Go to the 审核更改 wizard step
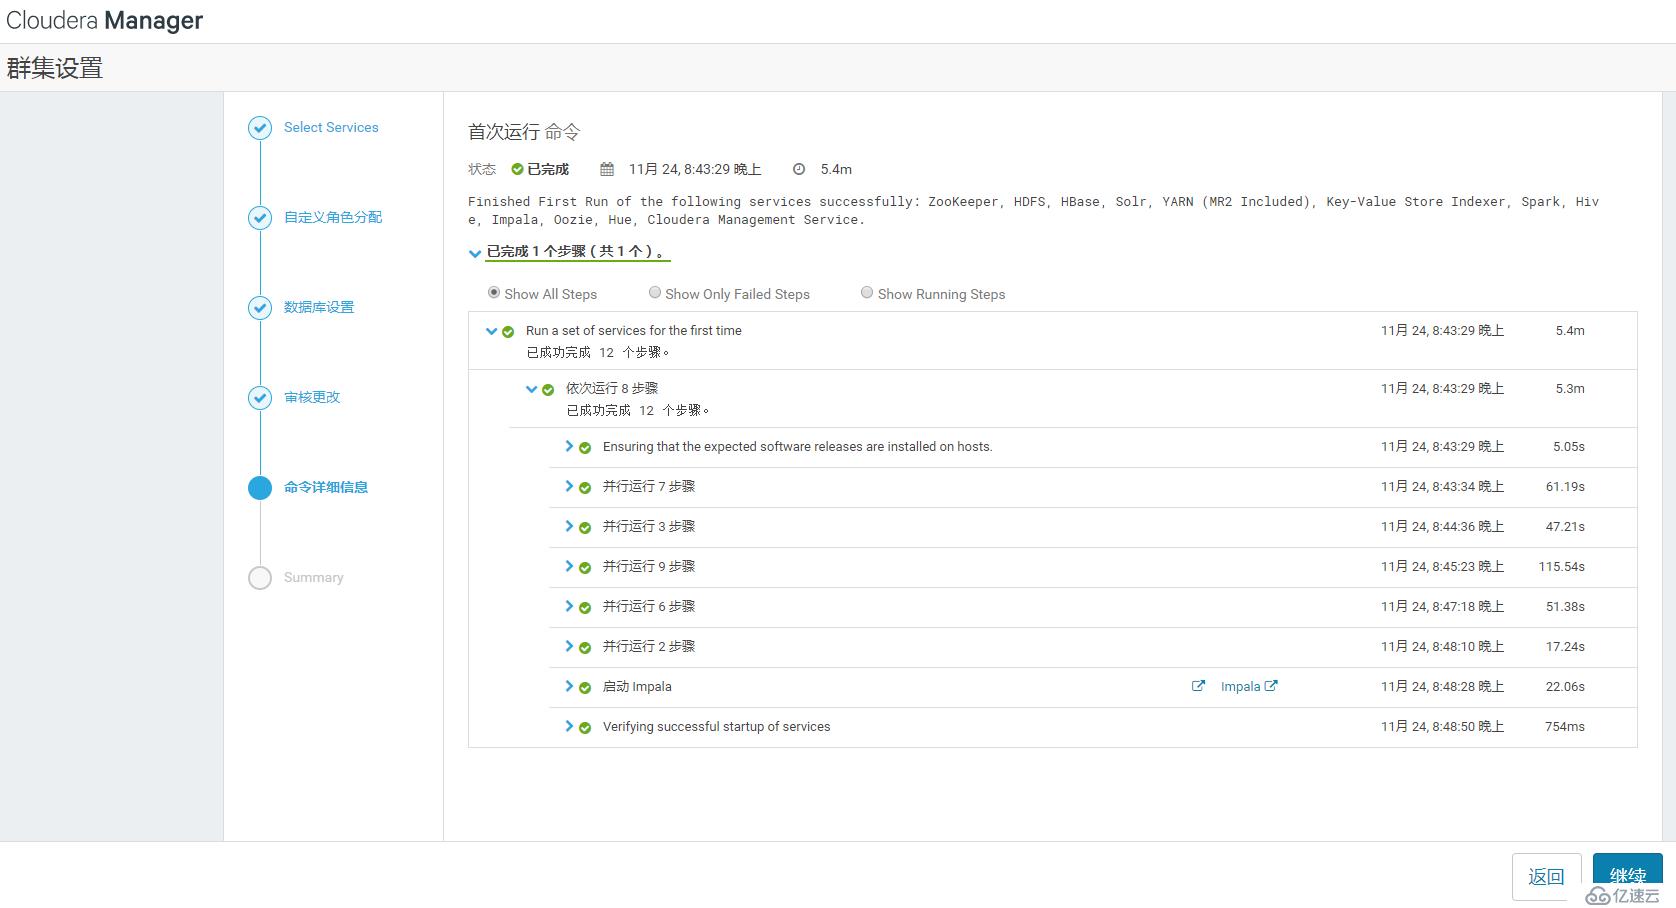This screenshot has height=908, width=1676. [x=312, y=397]
